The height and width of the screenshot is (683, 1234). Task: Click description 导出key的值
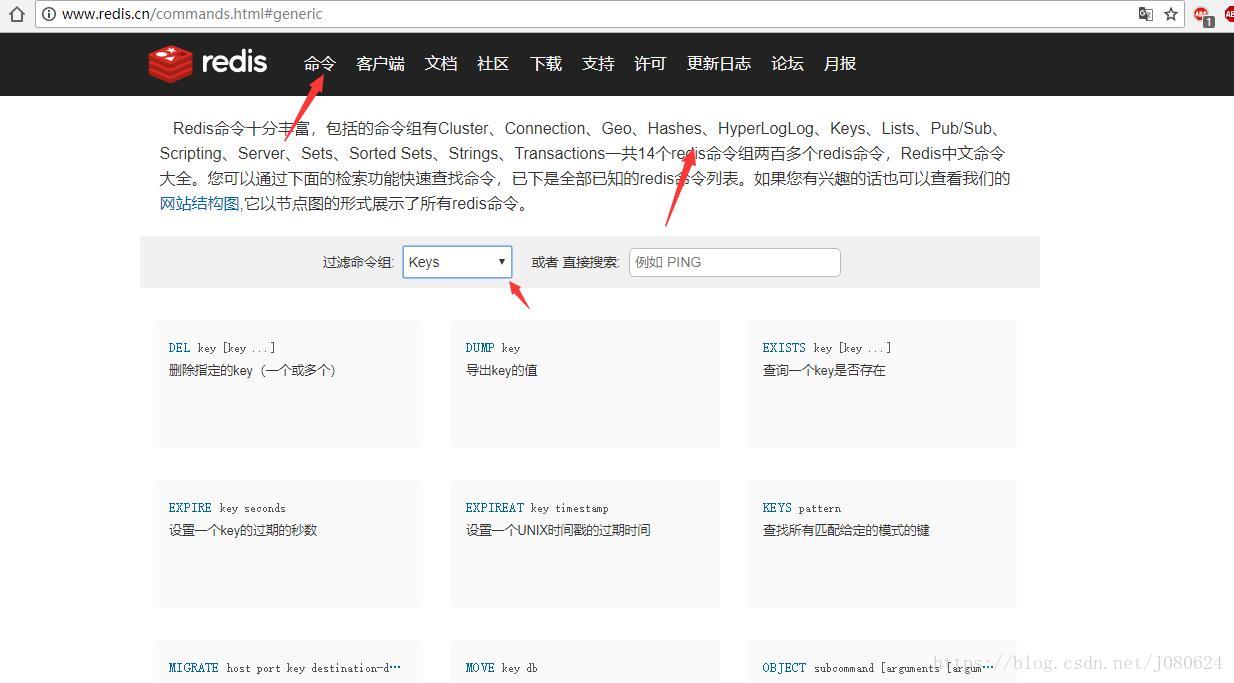[x=501, y=370]
